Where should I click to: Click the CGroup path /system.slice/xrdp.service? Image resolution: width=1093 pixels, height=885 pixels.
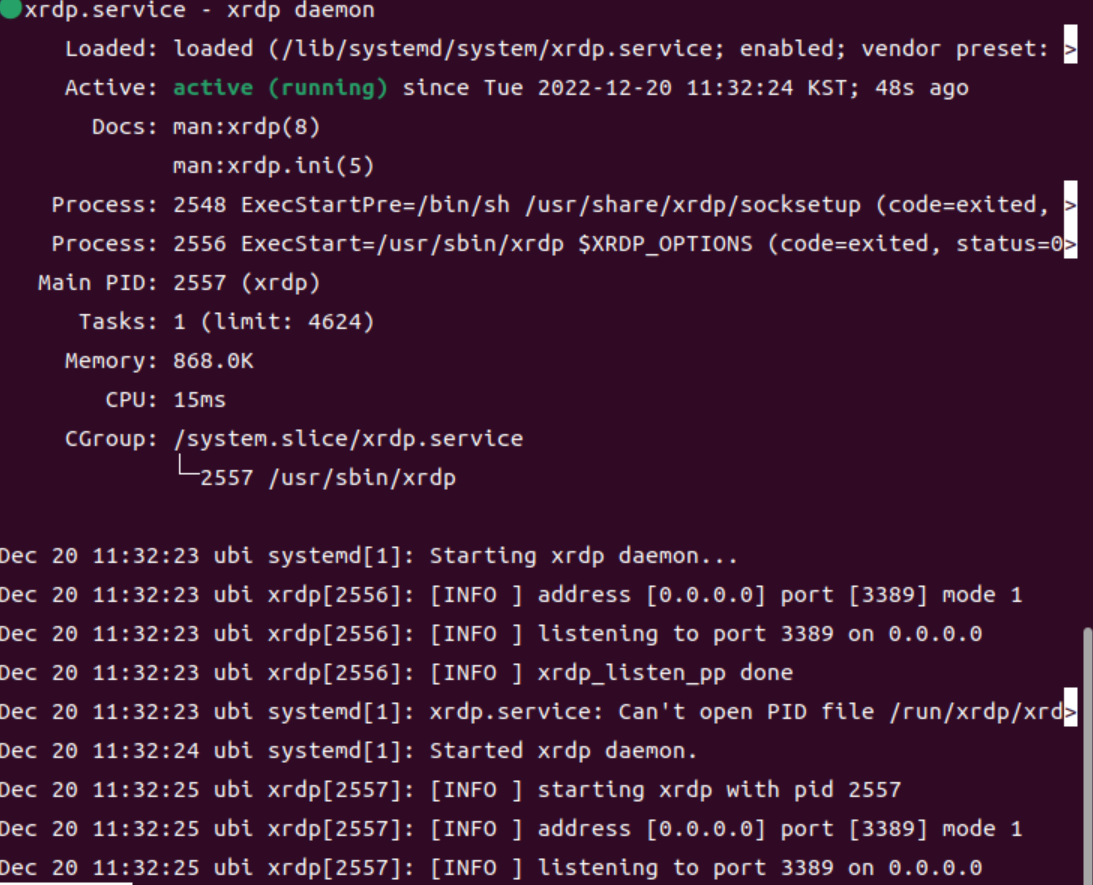[348, 439]
